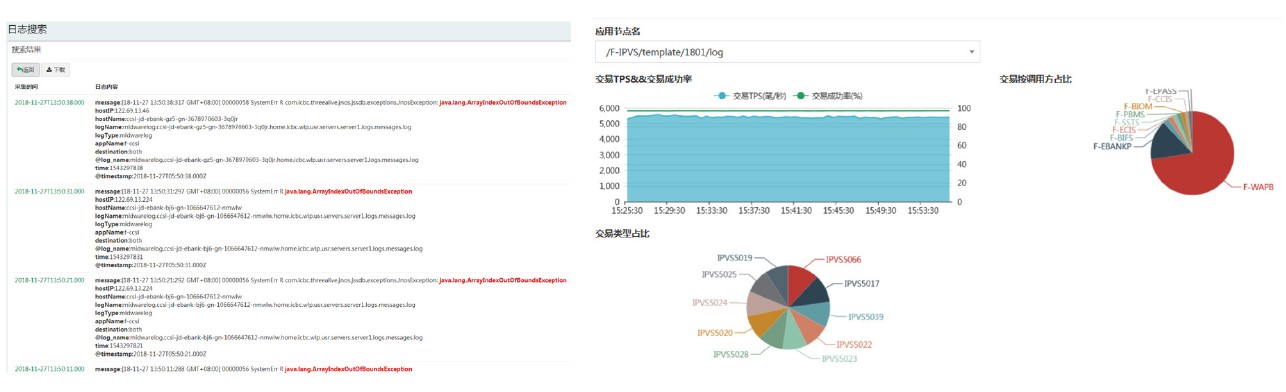The width and height of the screenshot is (1286, 392).
Task: Click the 交易TPS&&交易成功率 chart title
Action: (643, 79)
